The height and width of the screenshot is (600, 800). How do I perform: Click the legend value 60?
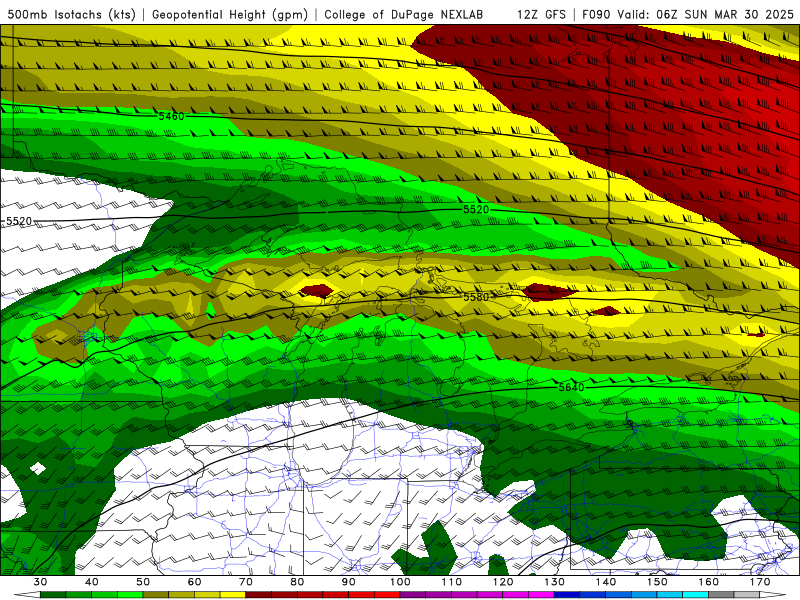click(194, 582)
